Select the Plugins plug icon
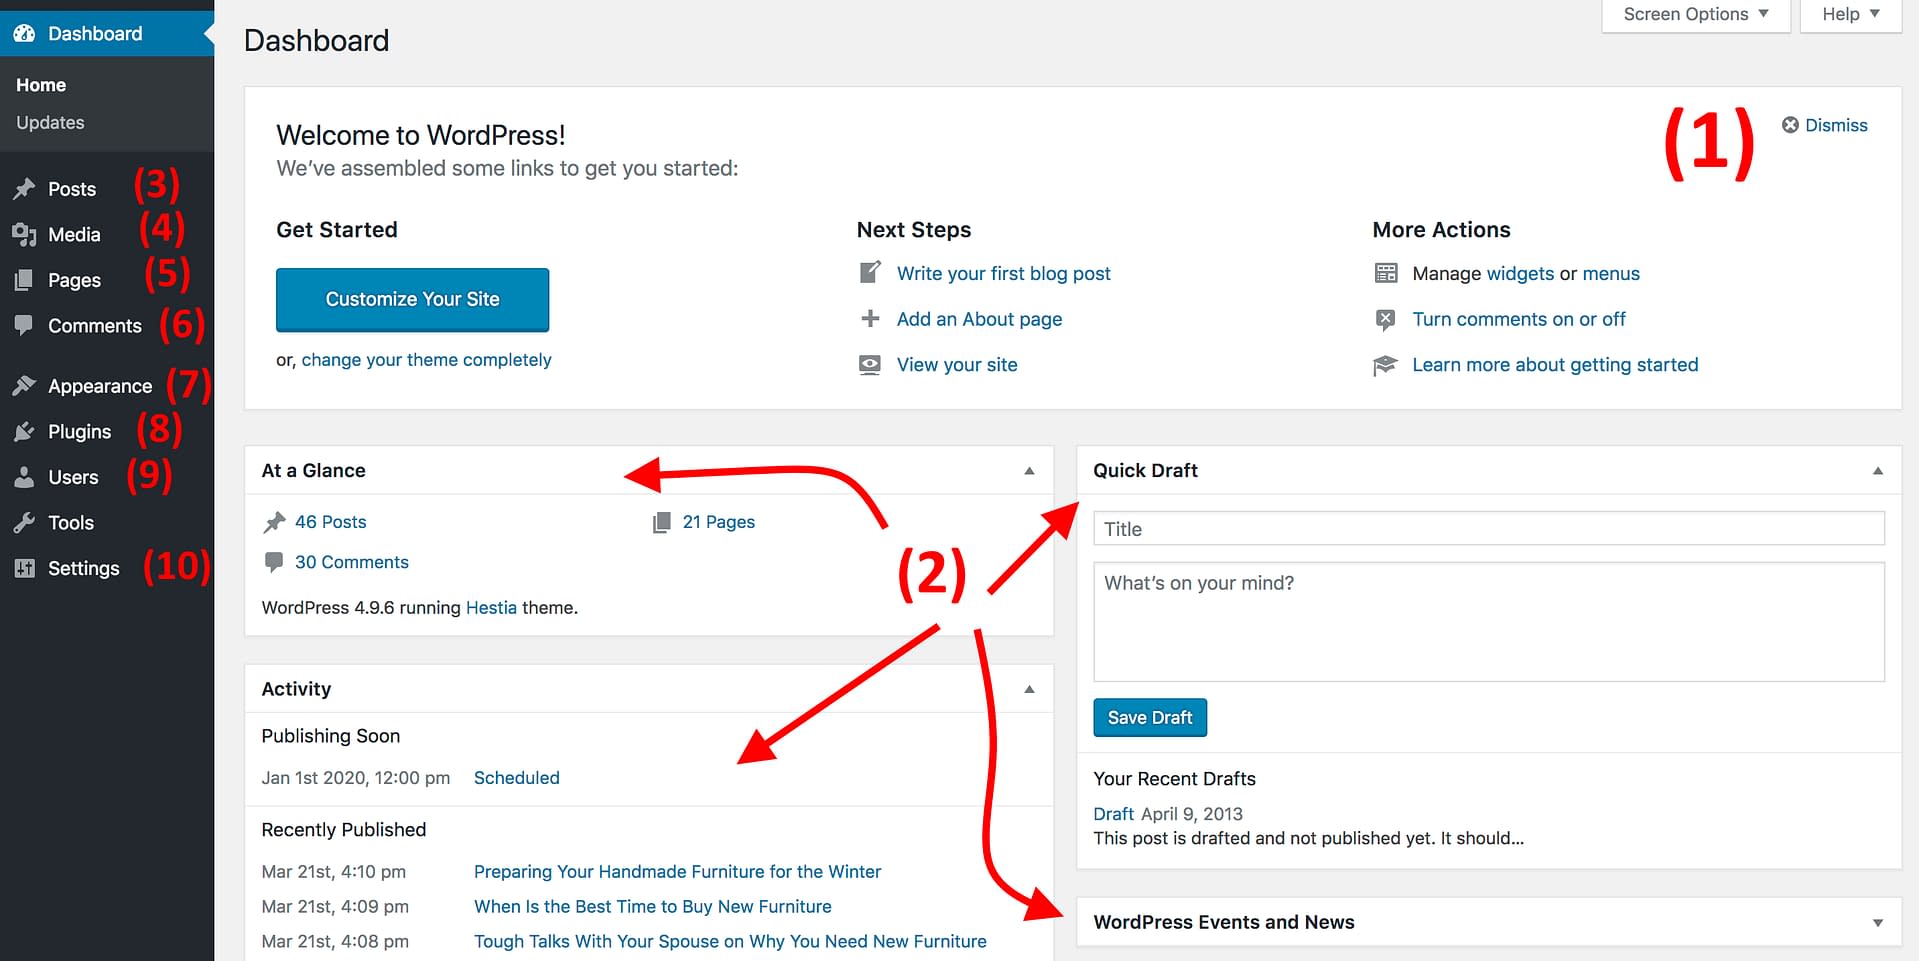 click(24, 431)
